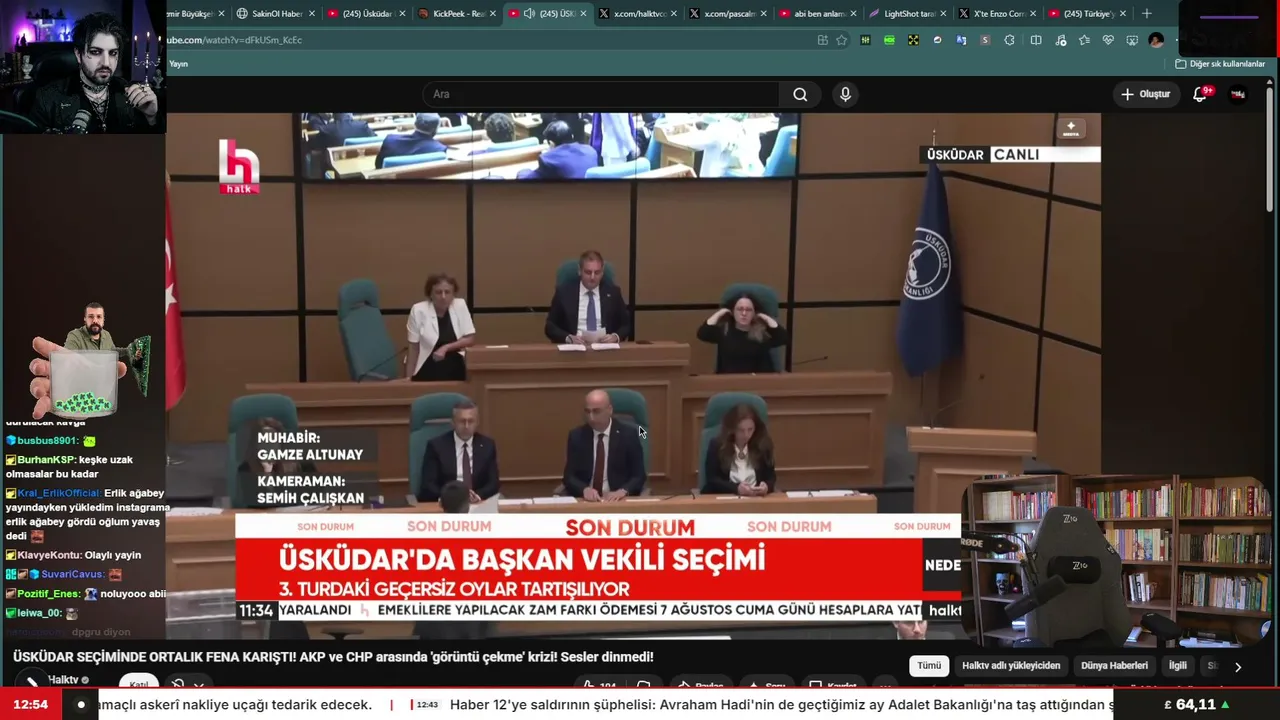
Task: Click the bright green extension icon
Action: [889, 40]
